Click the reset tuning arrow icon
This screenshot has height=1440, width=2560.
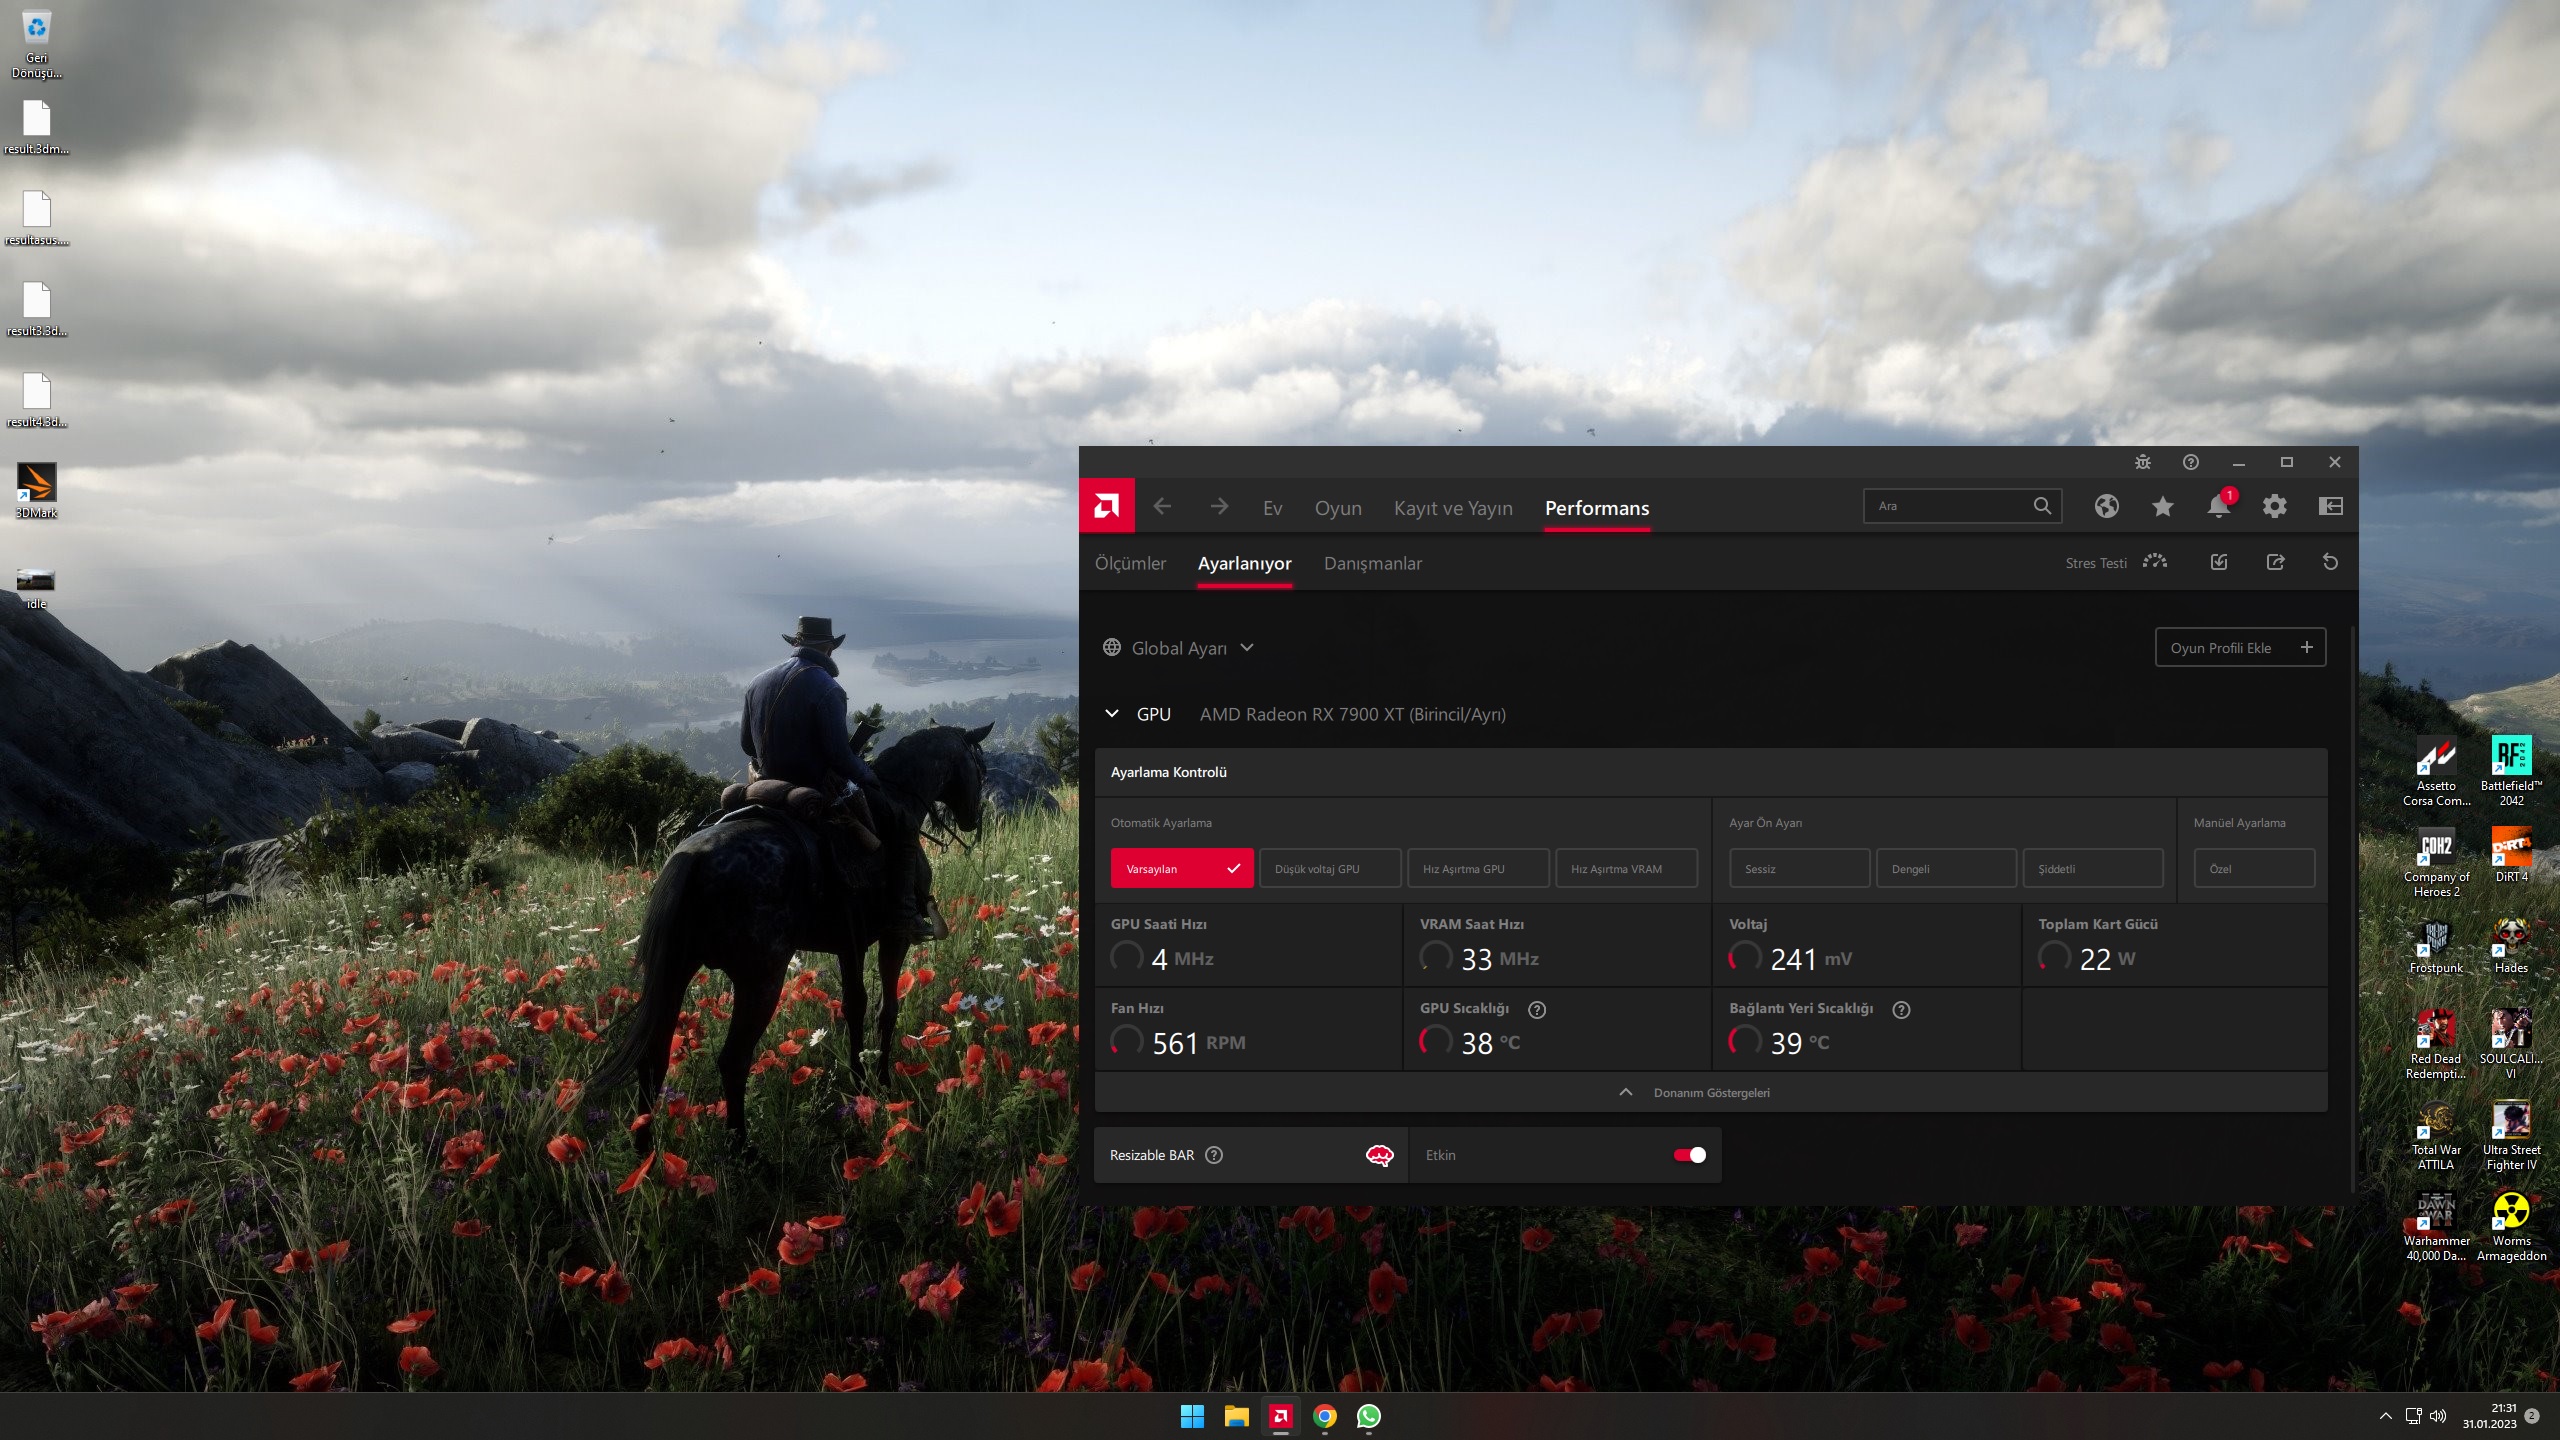[2330, 562]
